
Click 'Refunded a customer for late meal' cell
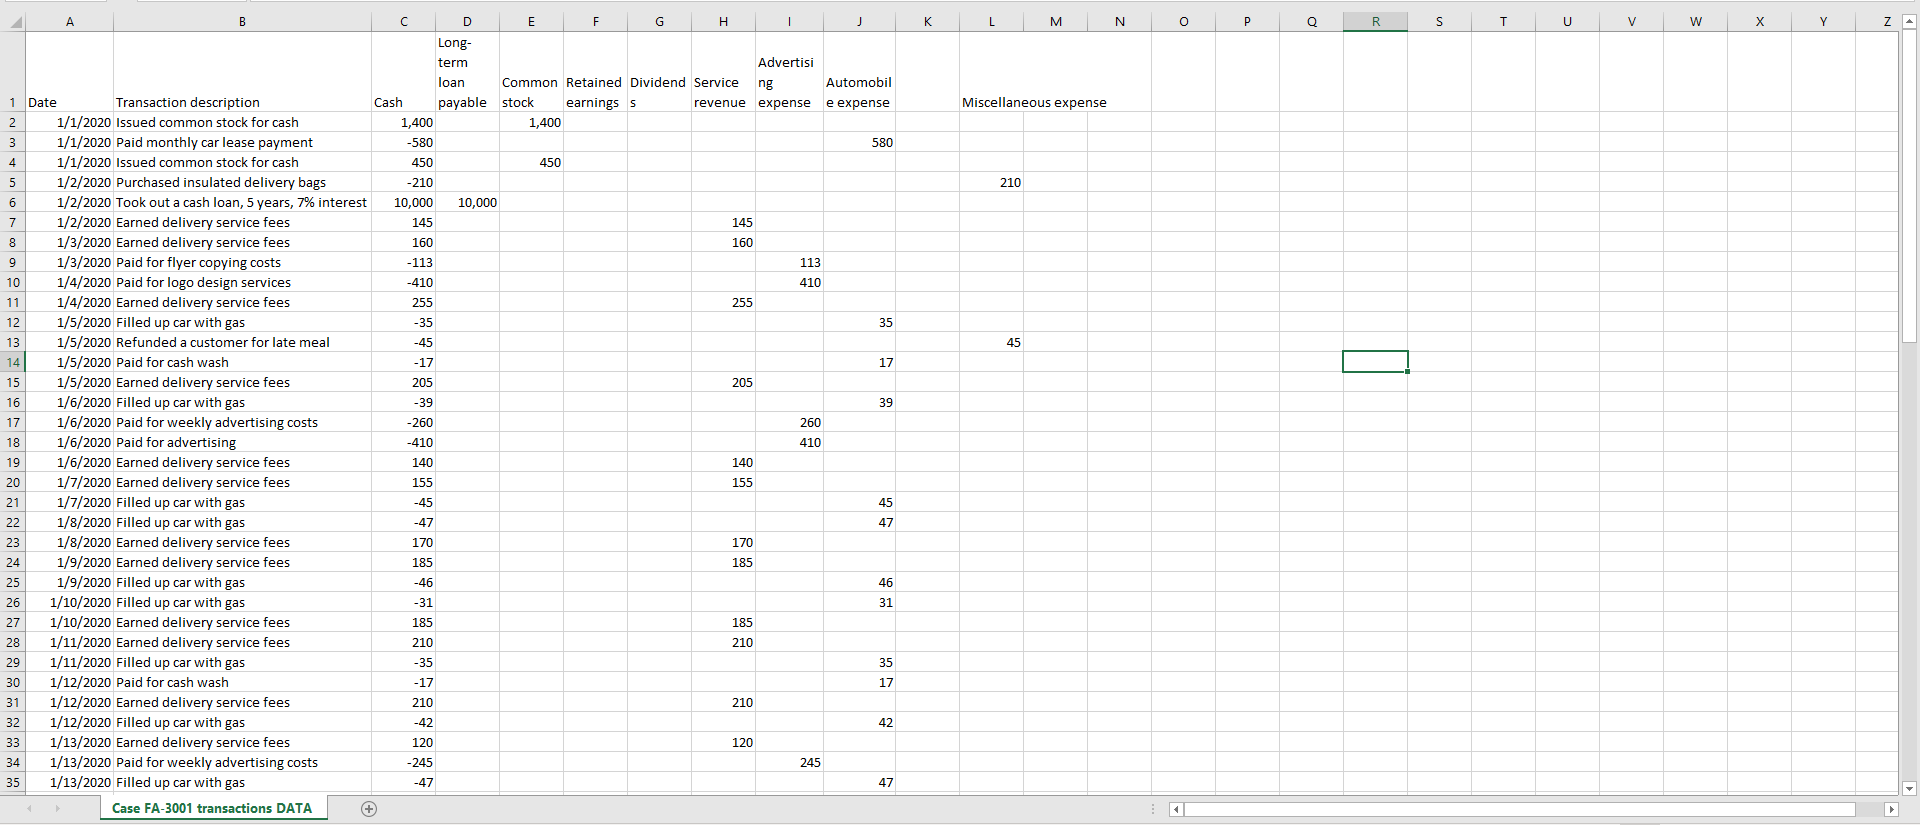[242, 342]
